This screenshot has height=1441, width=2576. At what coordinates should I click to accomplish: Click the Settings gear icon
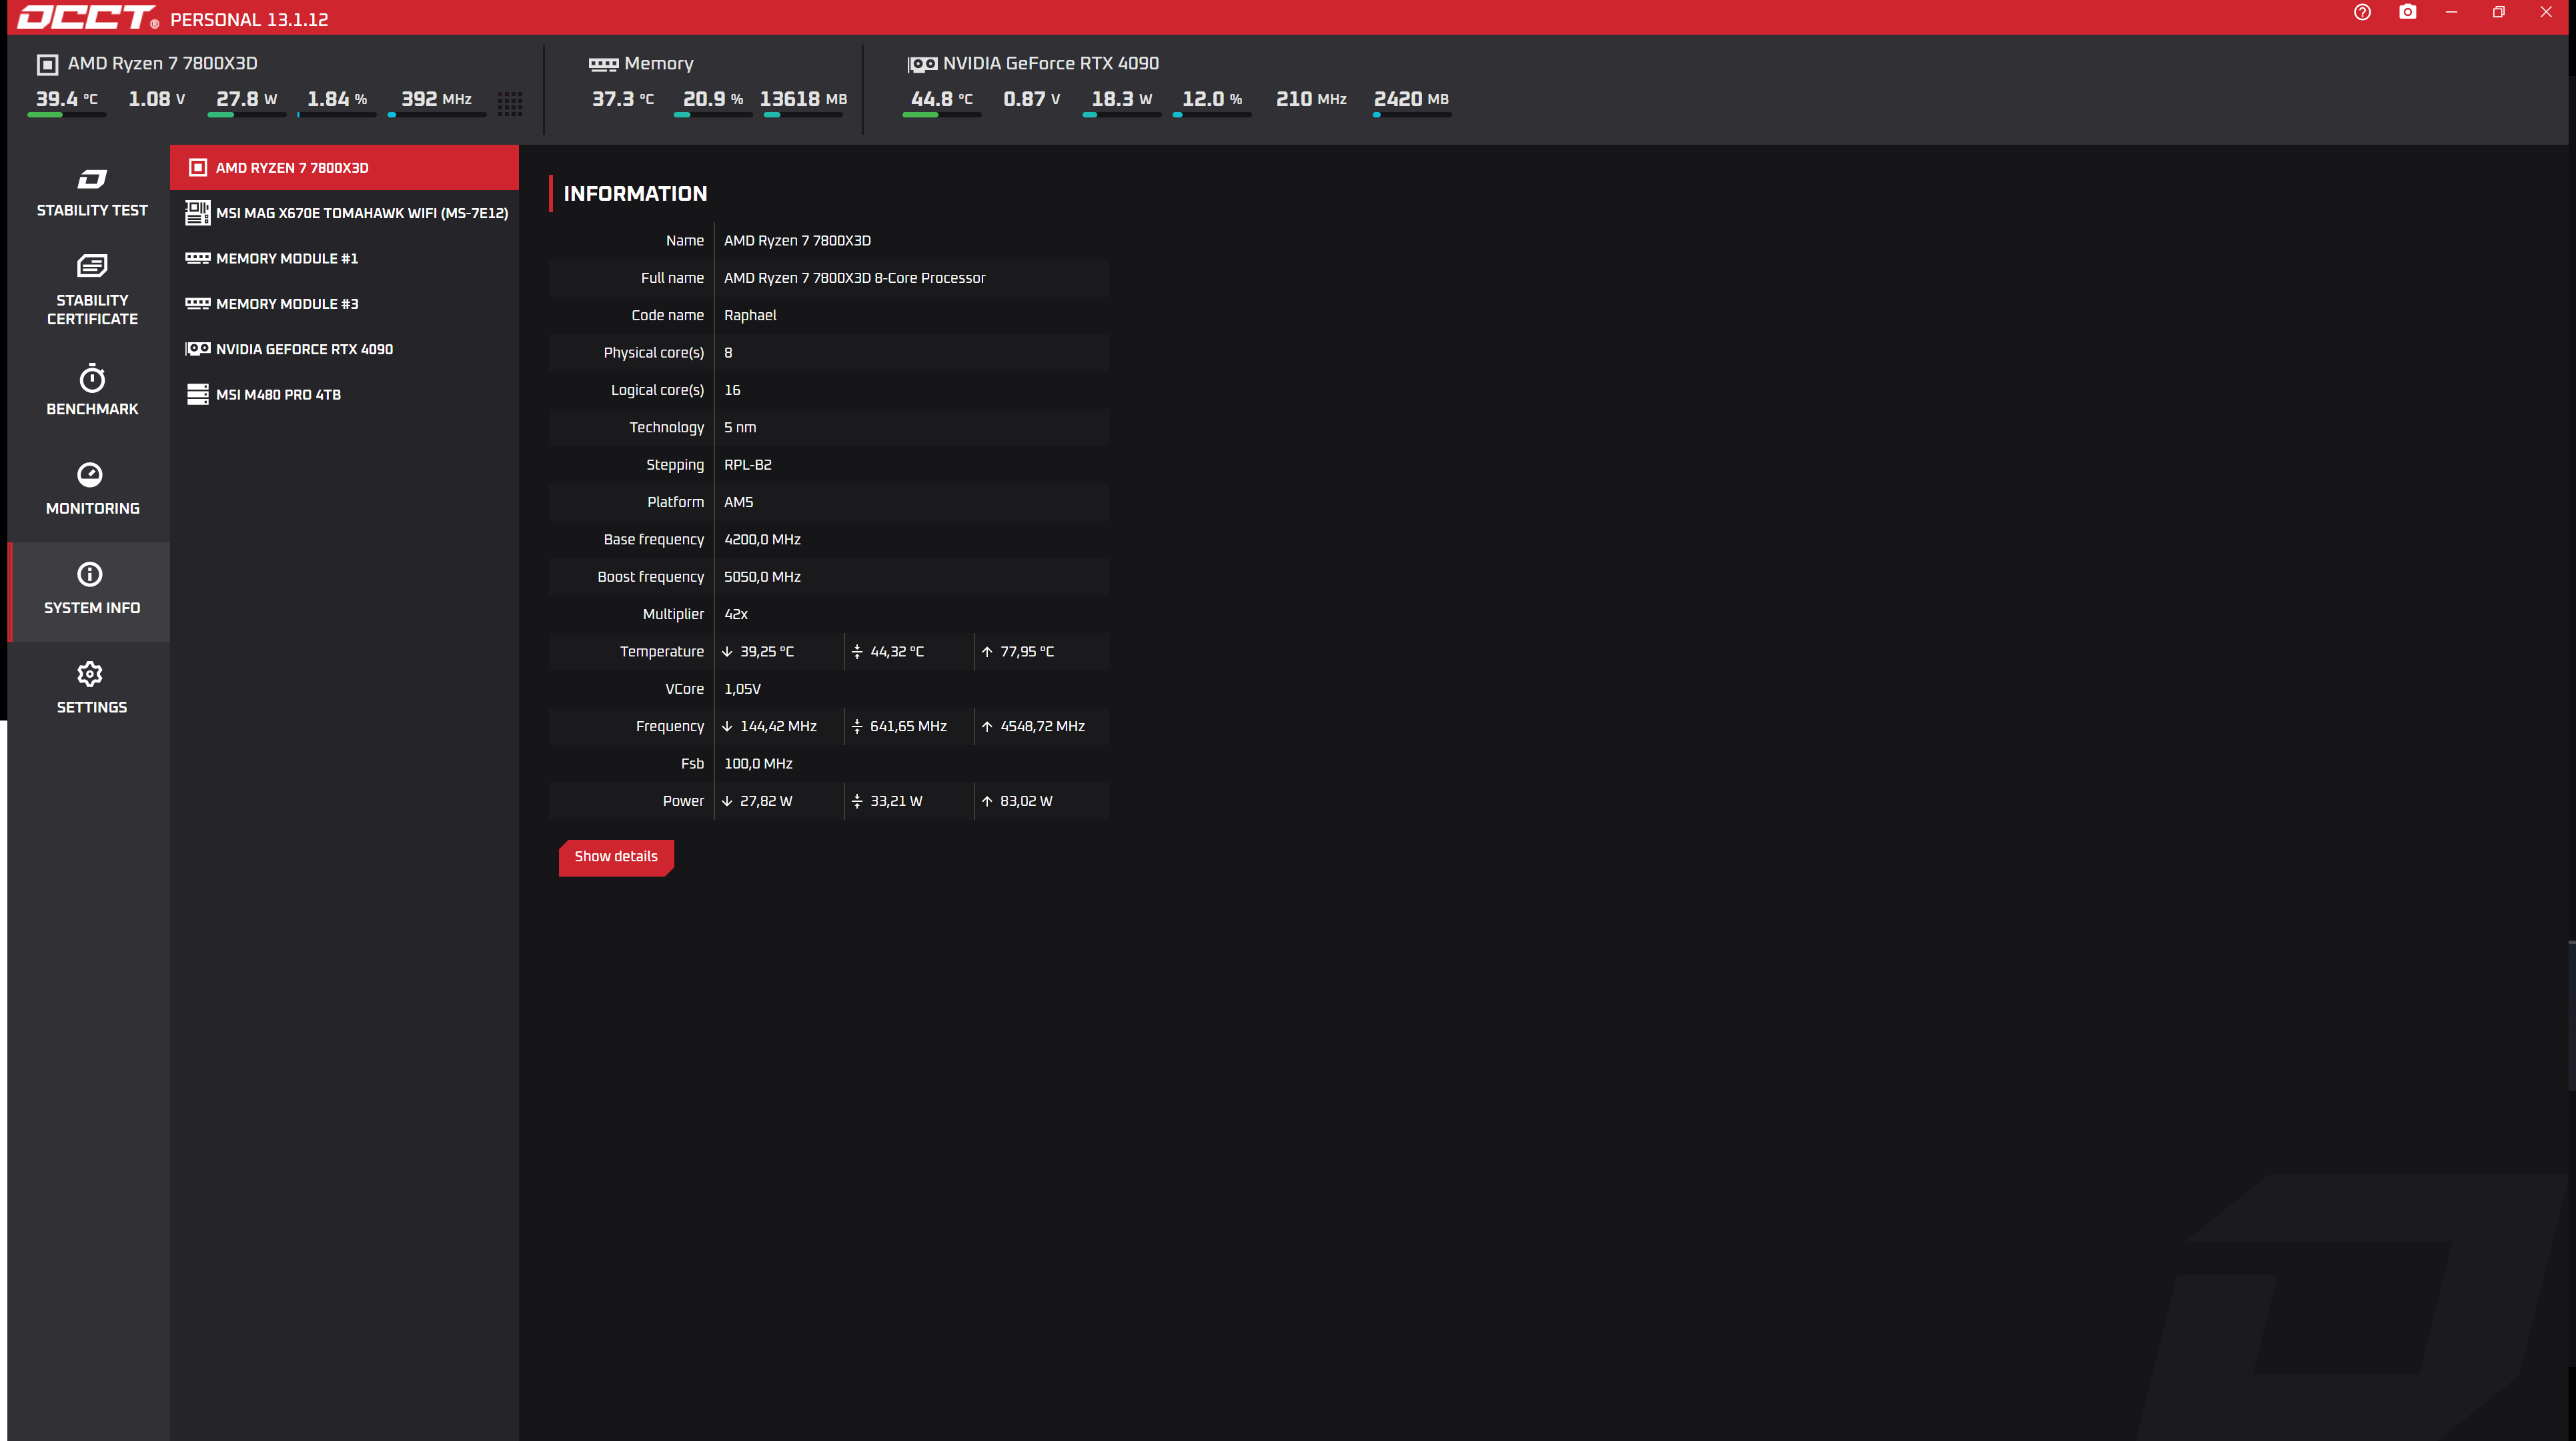[90, 674]
